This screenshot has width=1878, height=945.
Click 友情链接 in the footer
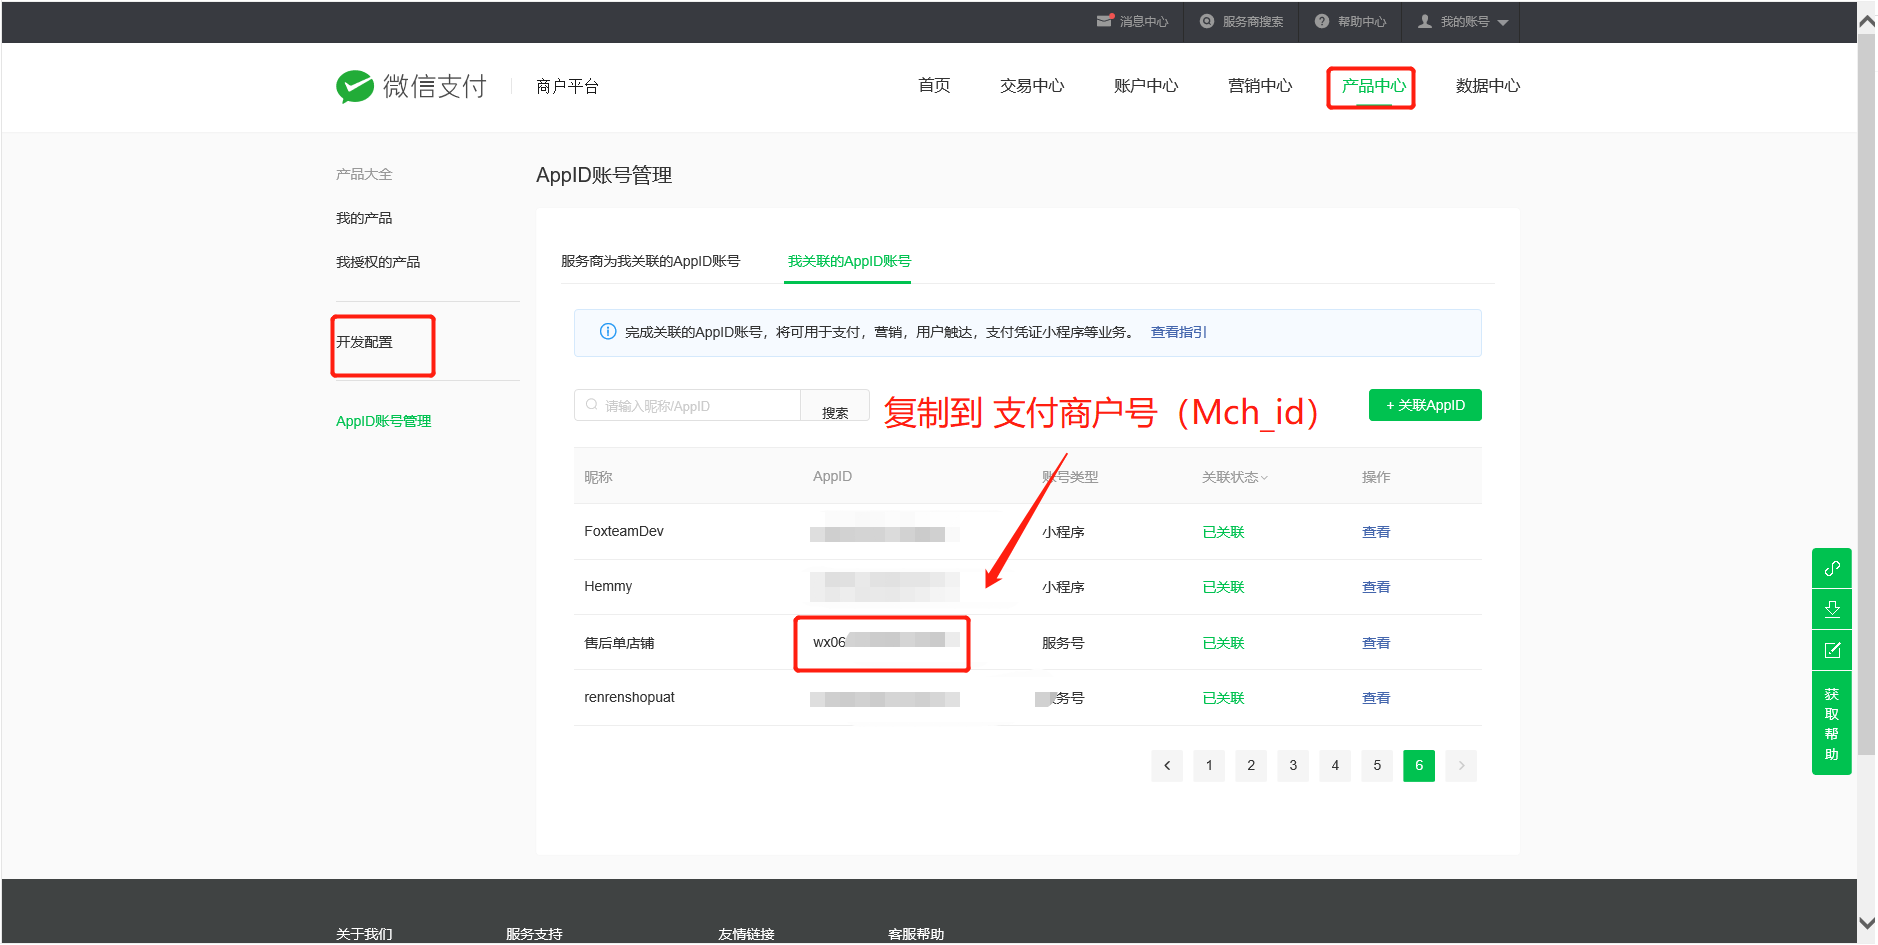click(746, 934)
